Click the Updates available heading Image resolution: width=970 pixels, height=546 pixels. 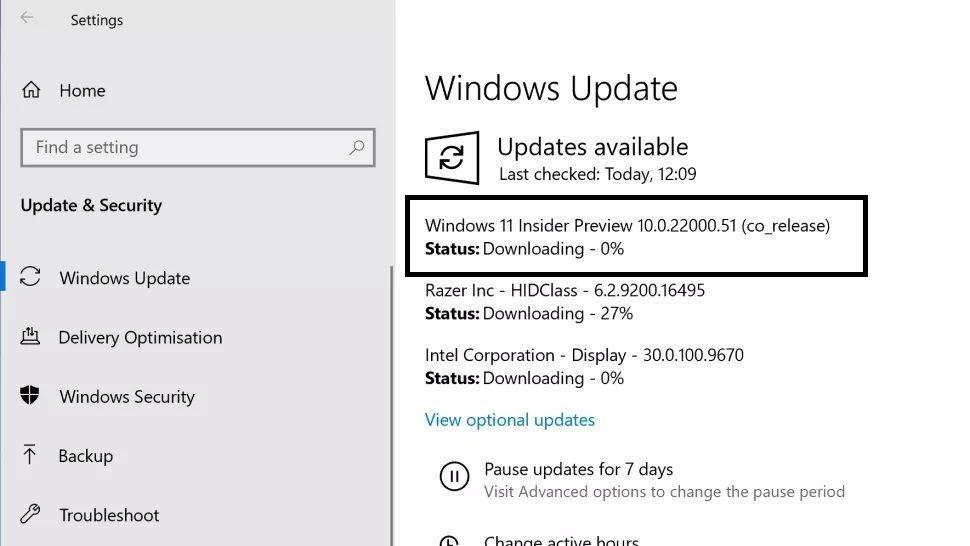(593, 147)
